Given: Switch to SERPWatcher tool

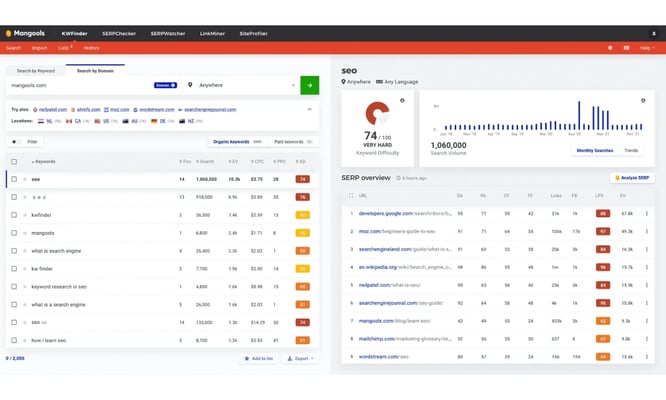Looking at the screenshot, I should point(168,34).
